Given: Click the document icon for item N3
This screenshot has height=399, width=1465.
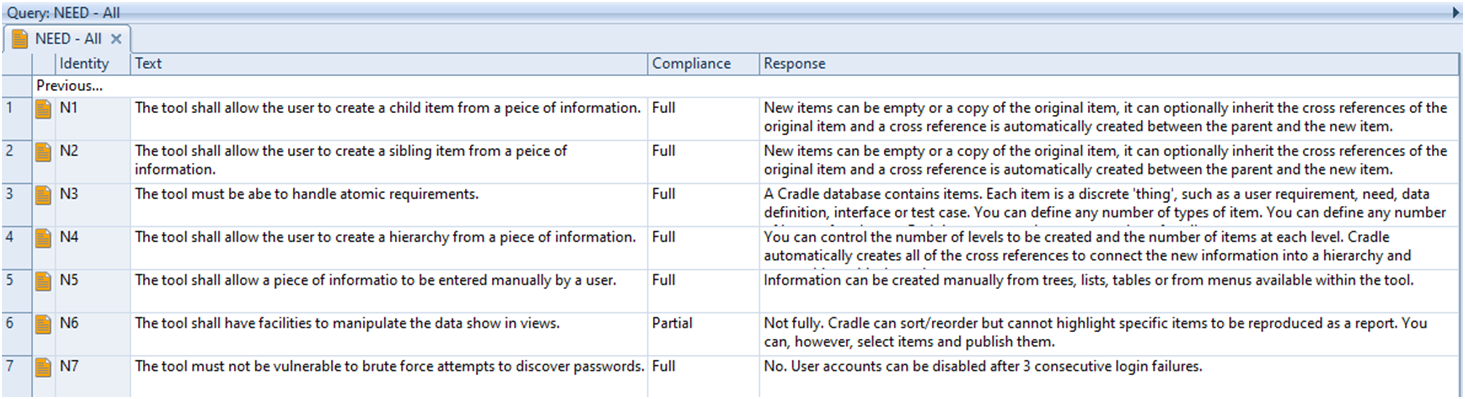Looking at the screenshot, I should pos(43,195).
